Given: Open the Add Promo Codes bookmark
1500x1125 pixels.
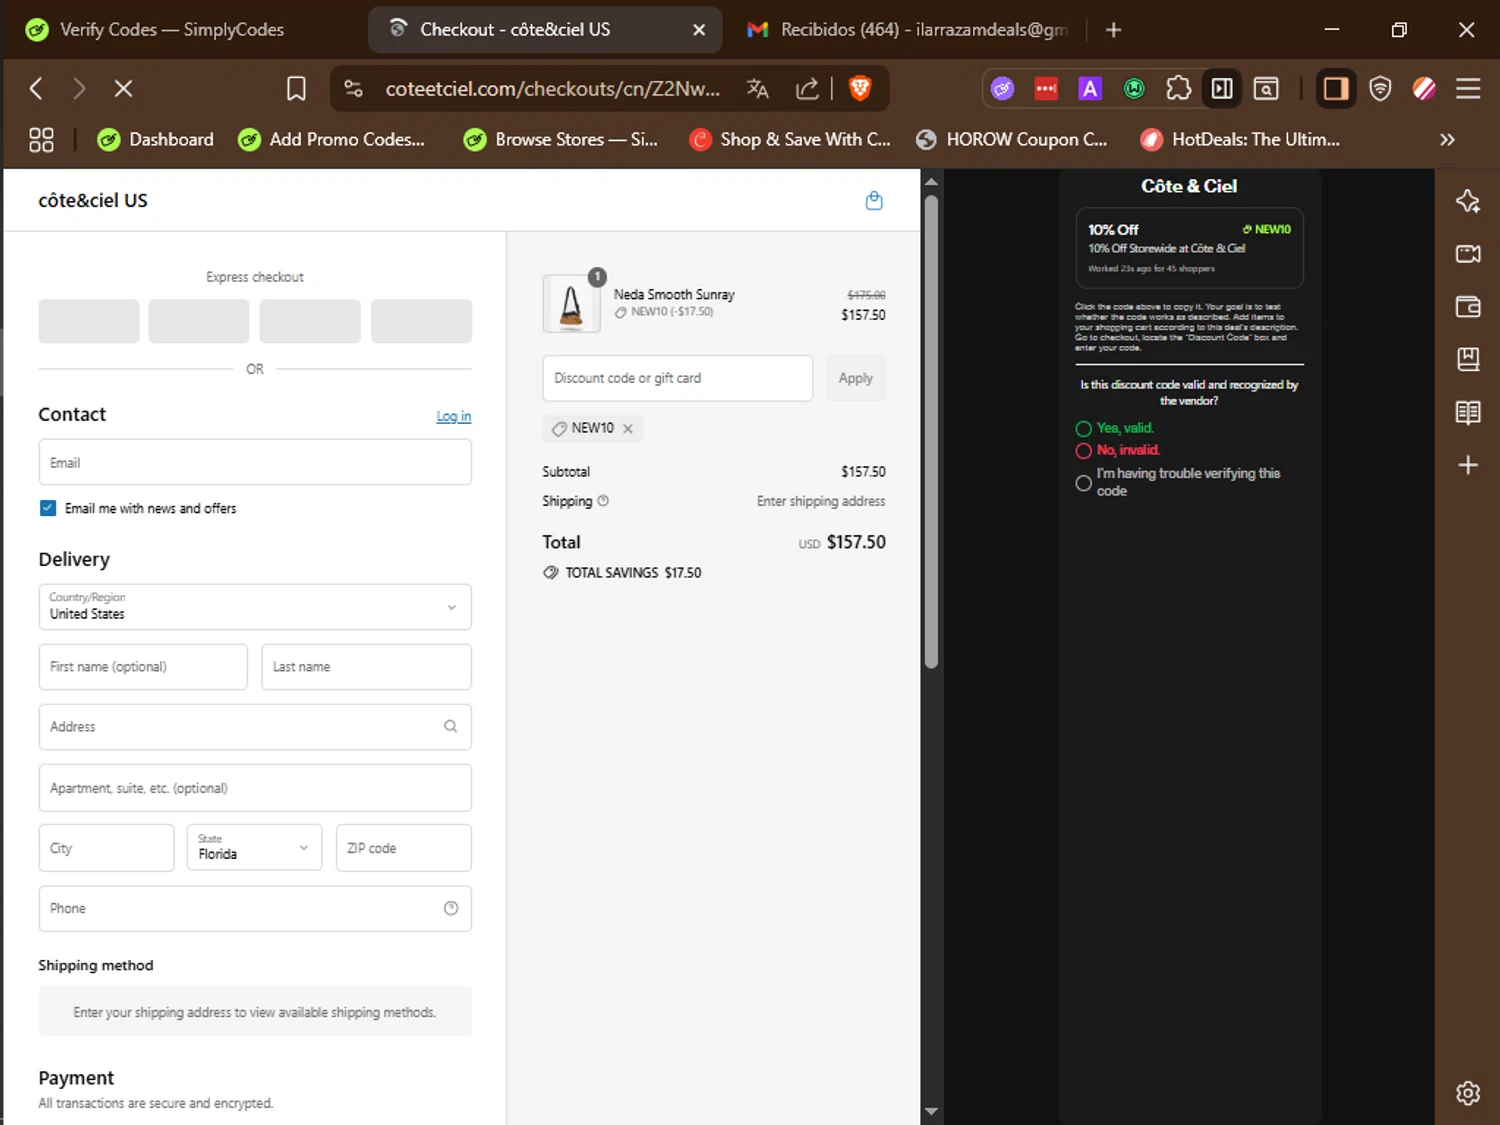Looking at the screenshot, I should click(332, 140).
